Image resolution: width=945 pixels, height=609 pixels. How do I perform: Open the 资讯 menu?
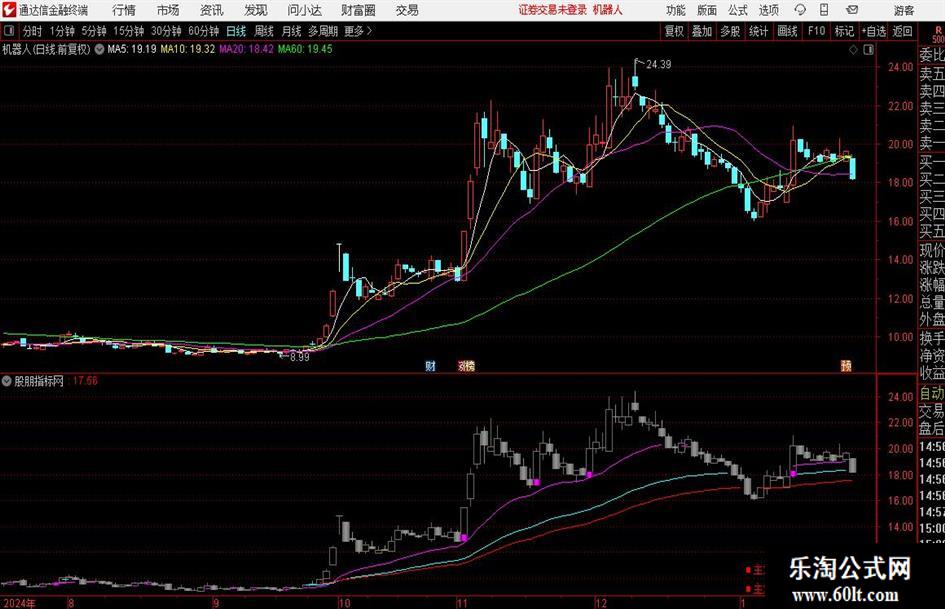pos(212,10)
